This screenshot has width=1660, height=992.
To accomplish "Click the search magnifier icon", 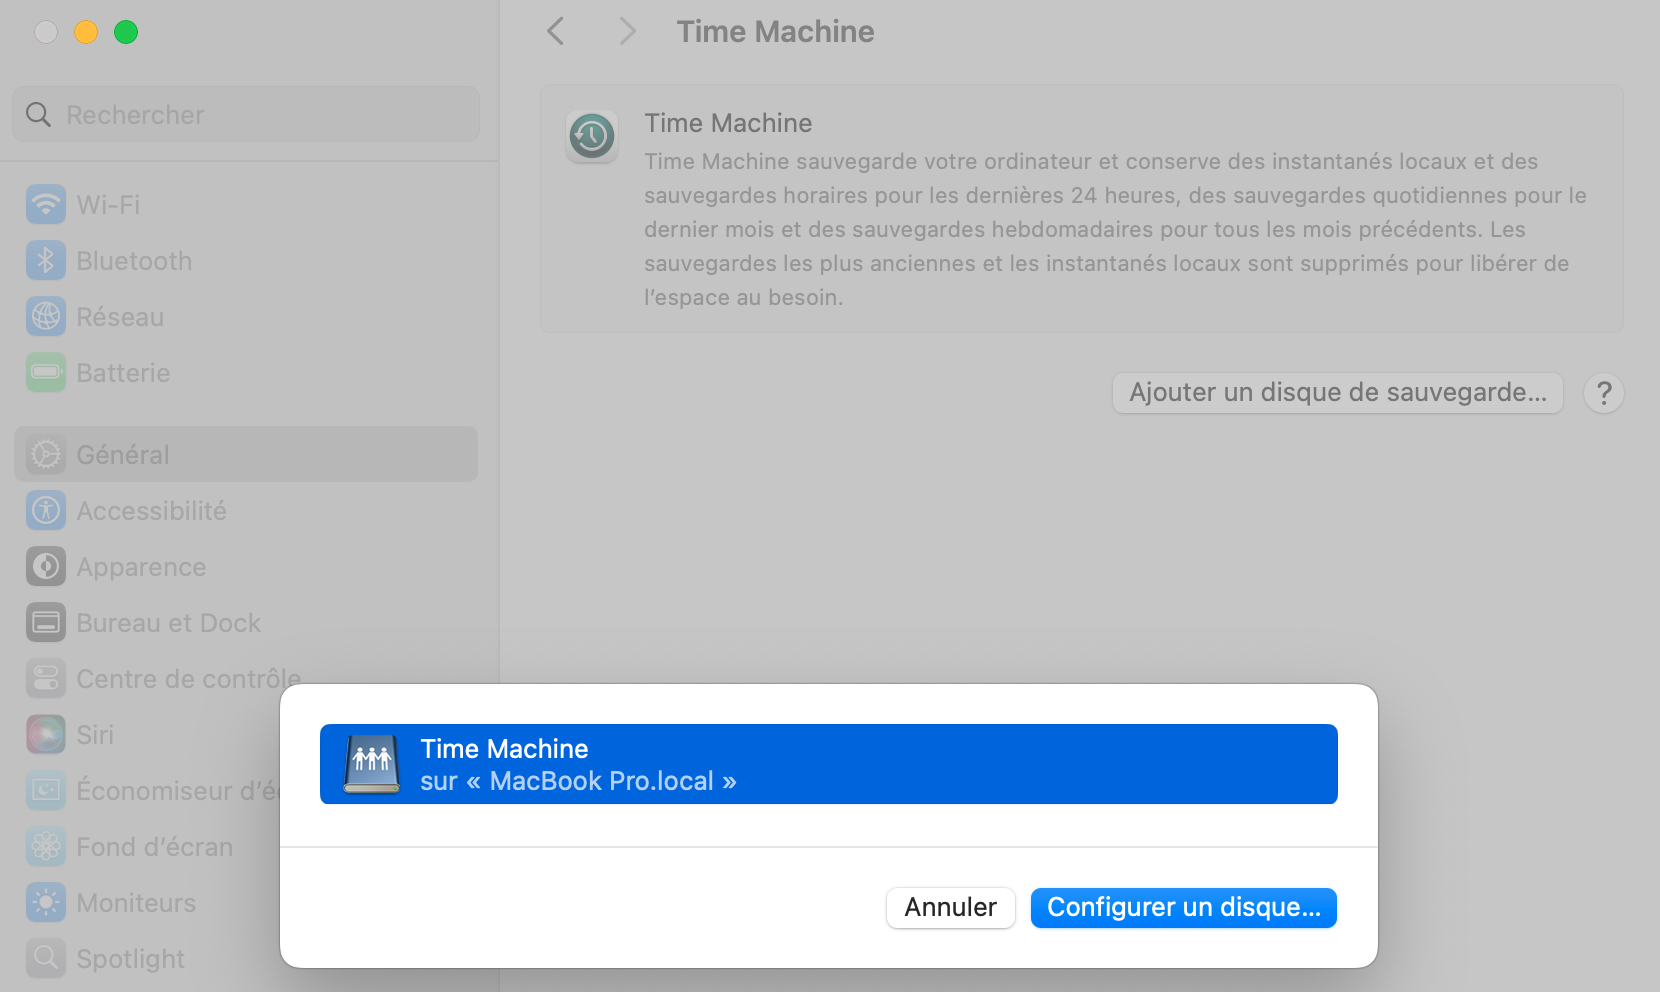I will [38, 115].
